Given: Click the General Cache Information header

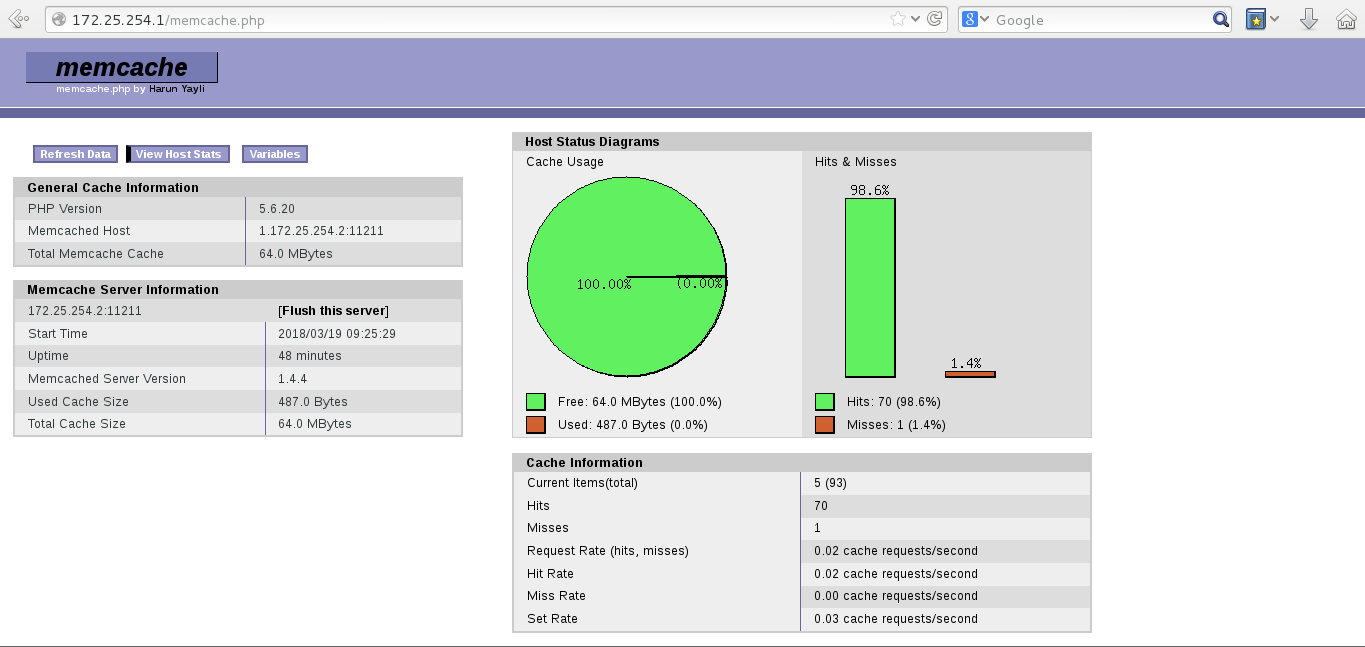Looking at the screenshot, I should [238, 187].
